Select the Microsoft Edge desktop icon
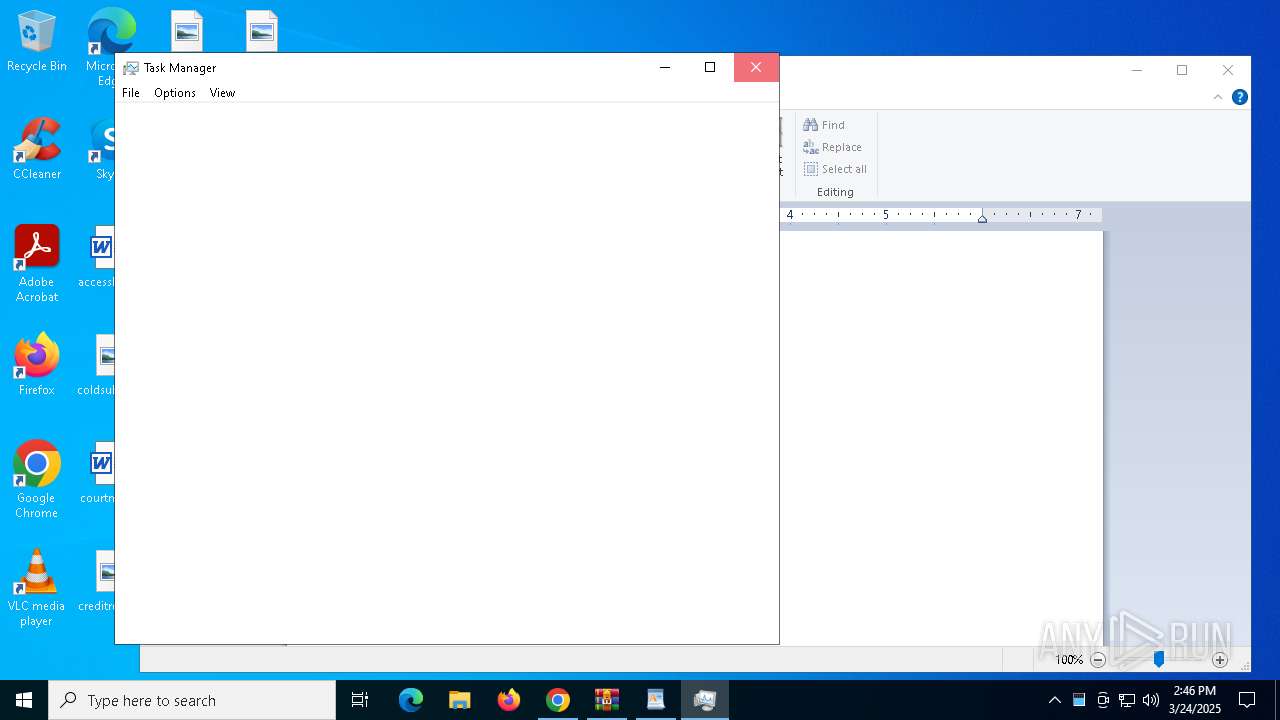Image resolution: width=1280 pixels, height=720 pixels. (100, 47)
